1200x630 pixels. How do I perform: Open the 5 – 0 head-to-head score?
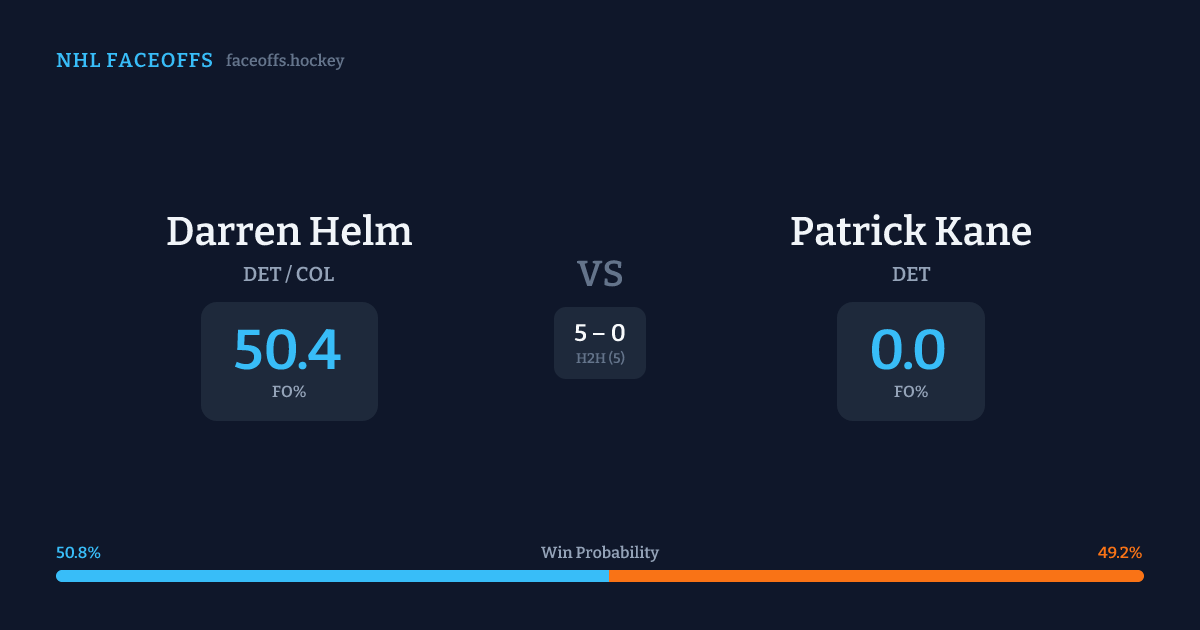(x=600, y=334)
